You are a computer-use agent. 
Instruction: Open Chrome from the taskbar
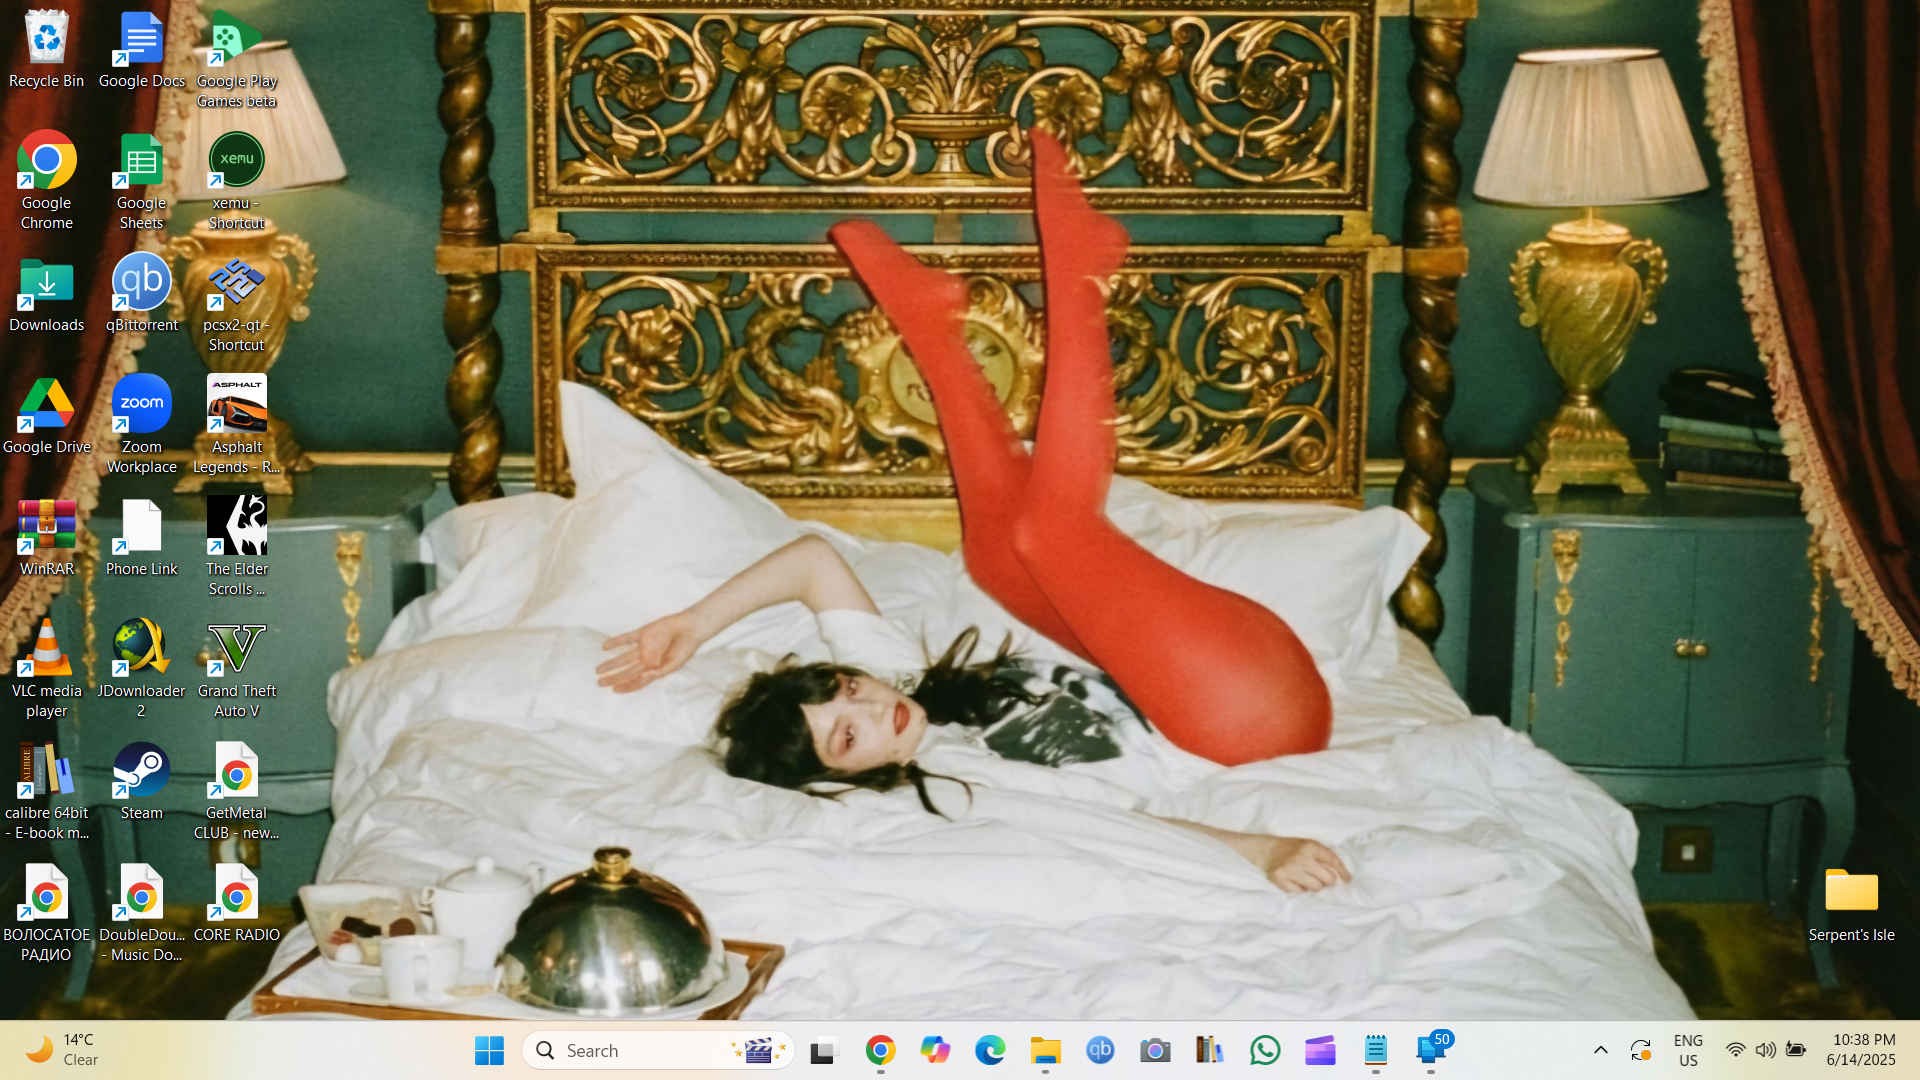[x=880, y=1051]
